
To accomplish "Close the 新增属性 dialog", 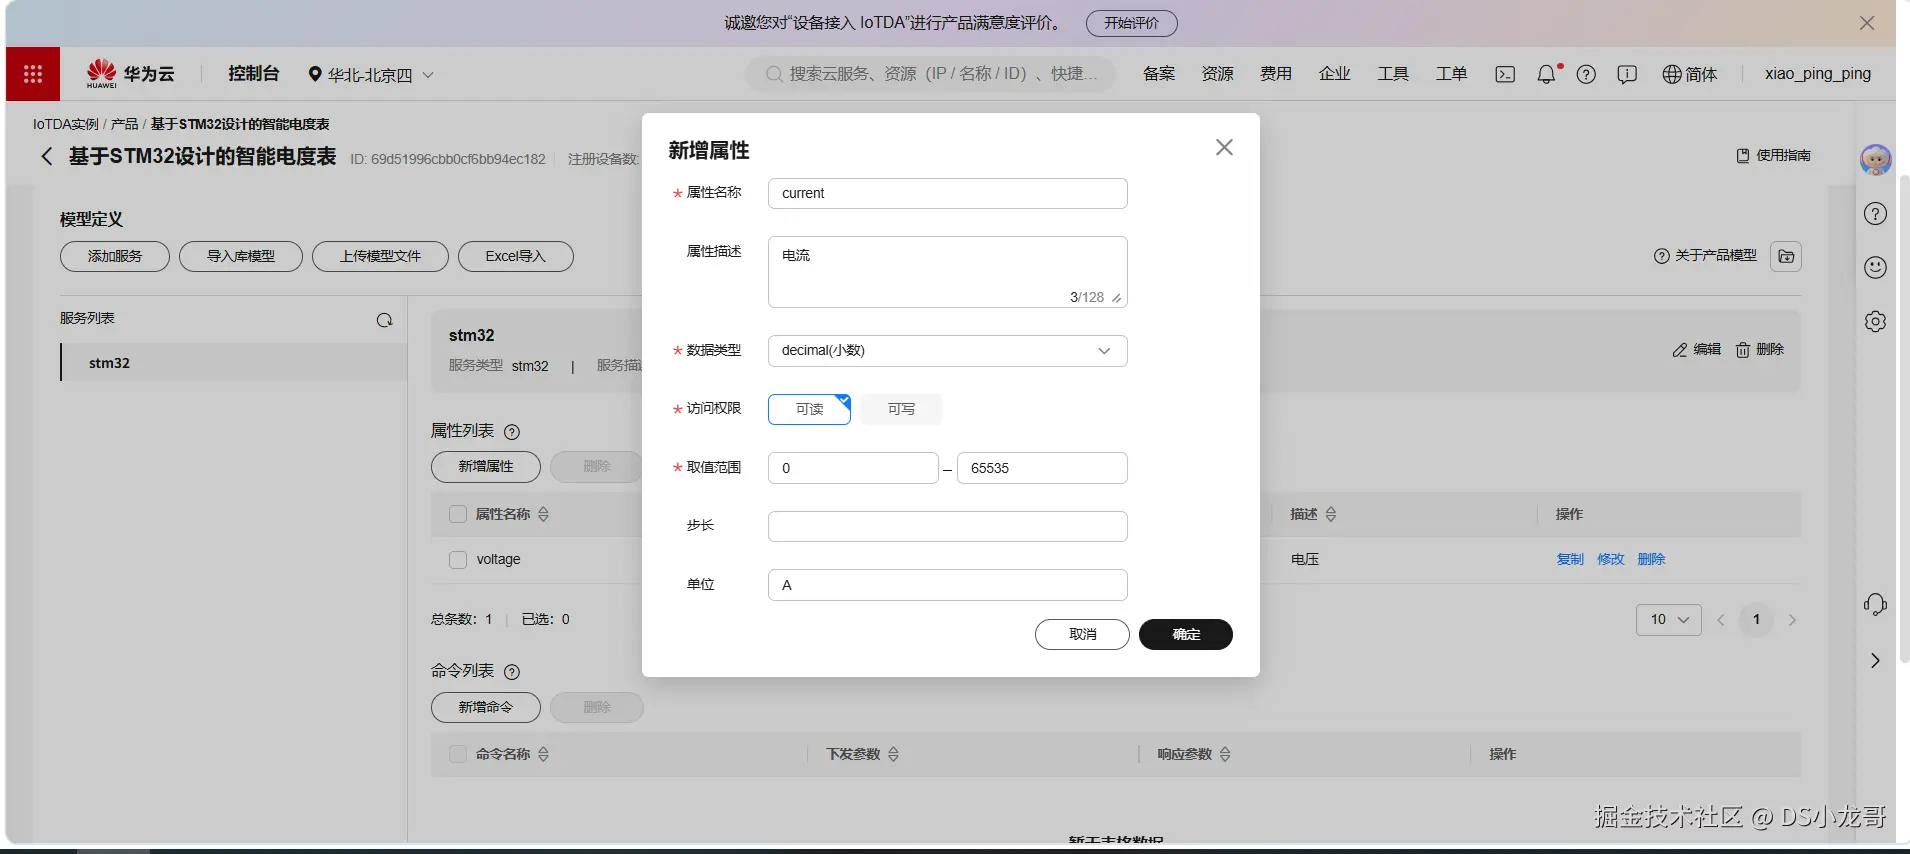I will click(x=1224, y=148).
